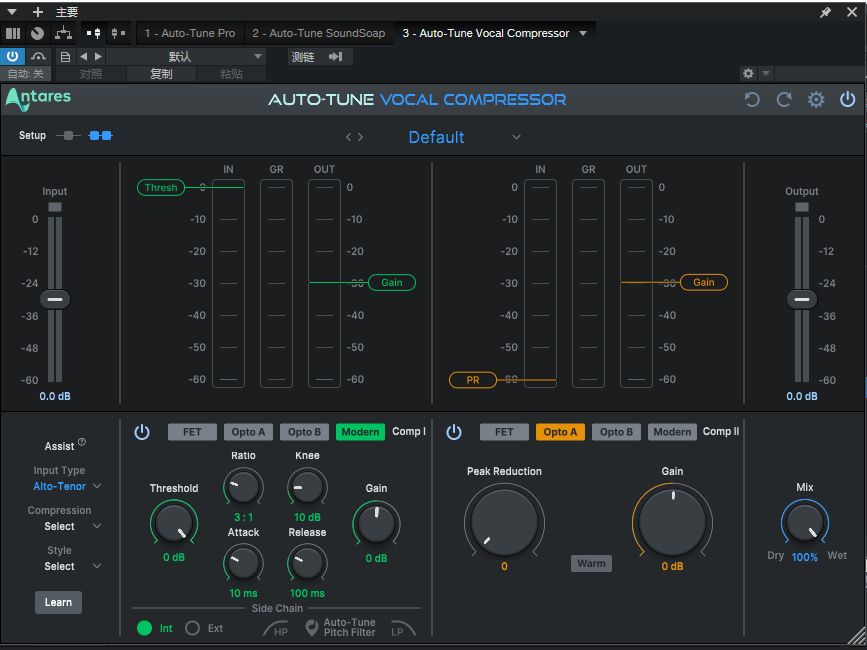Click the 对照 compare button
Viewport: 867px width, 650px height.
(x=91, y=74)
